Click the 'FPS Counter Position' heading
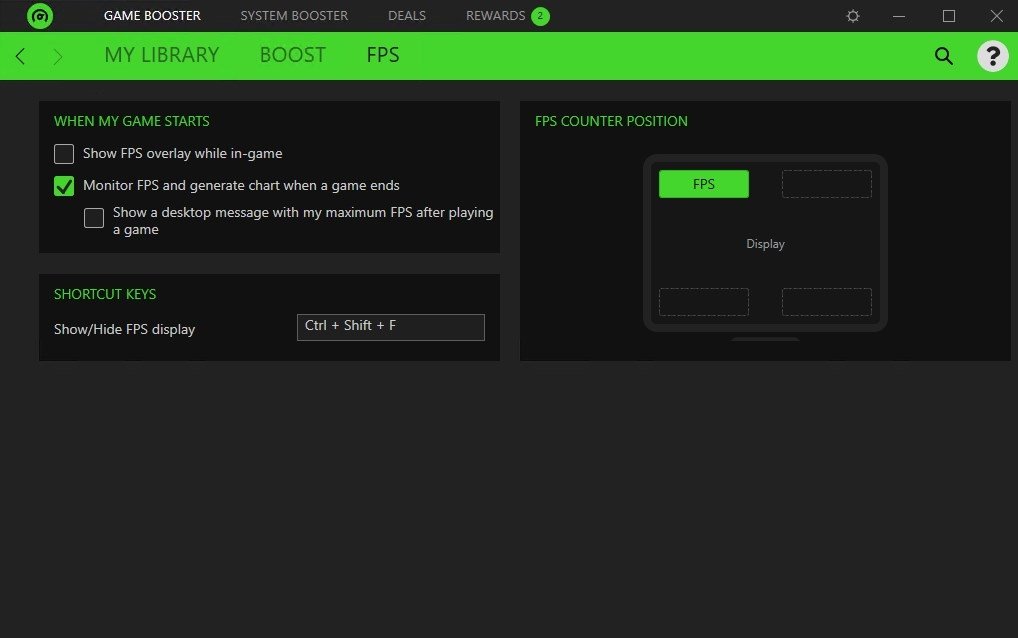The width and height of the screenshot is (1018, 638). pos(611,121)
